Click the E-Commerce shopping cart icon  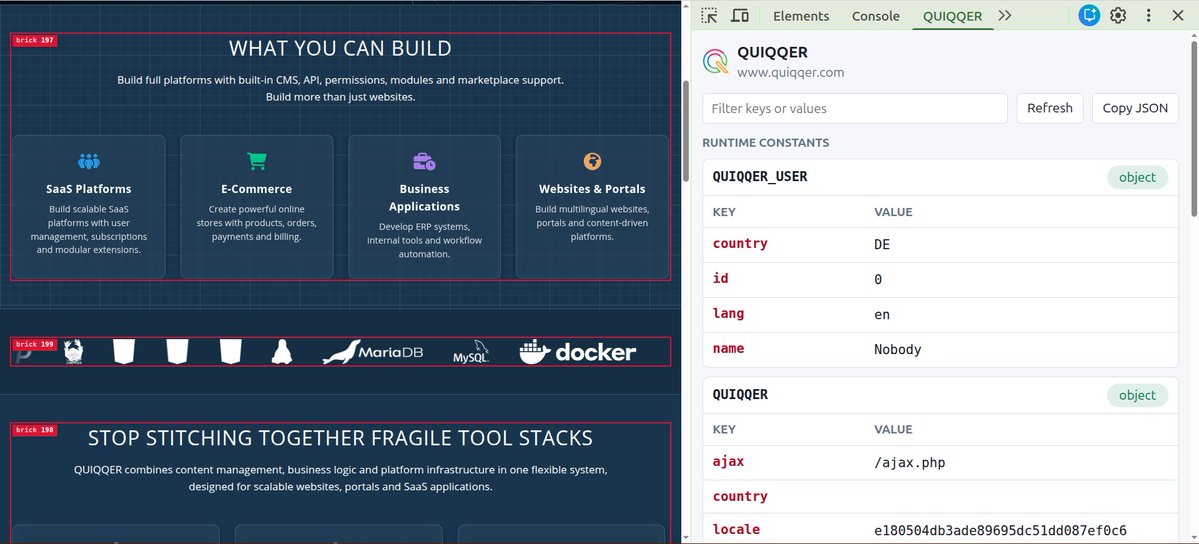[x=256, y=161]
